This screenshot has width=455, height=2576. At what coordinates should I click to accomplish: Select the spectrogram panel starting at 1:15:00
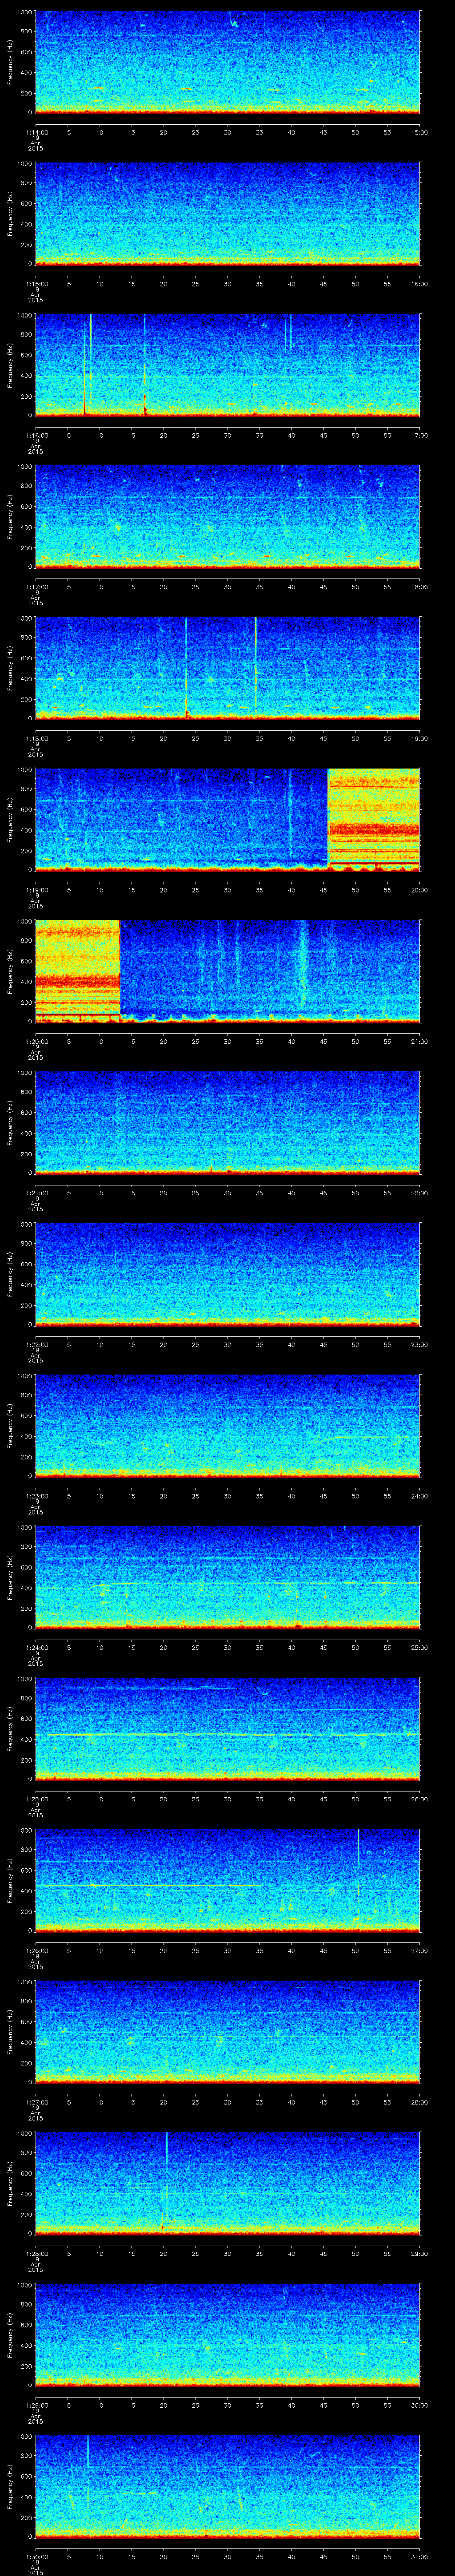point(228,213)
